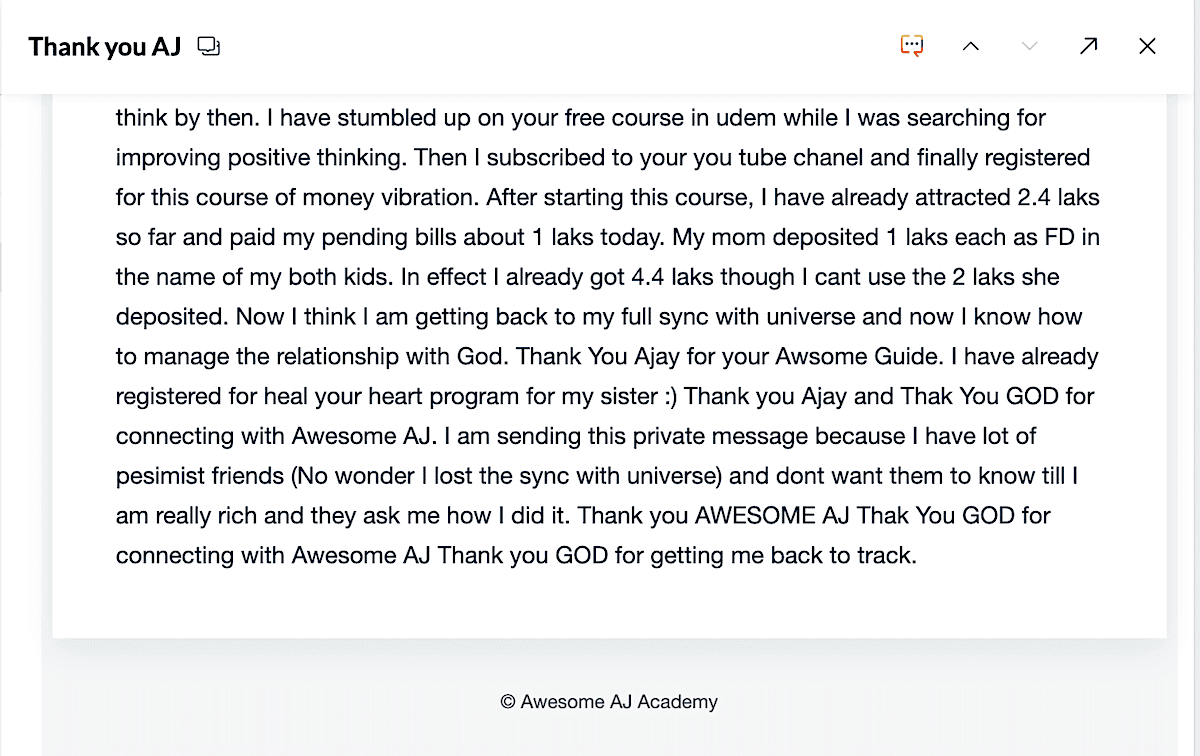The height and width of the screenshot is (756, 1200).
Task: Go to next message with down chevron
Action: point(1029,46)
